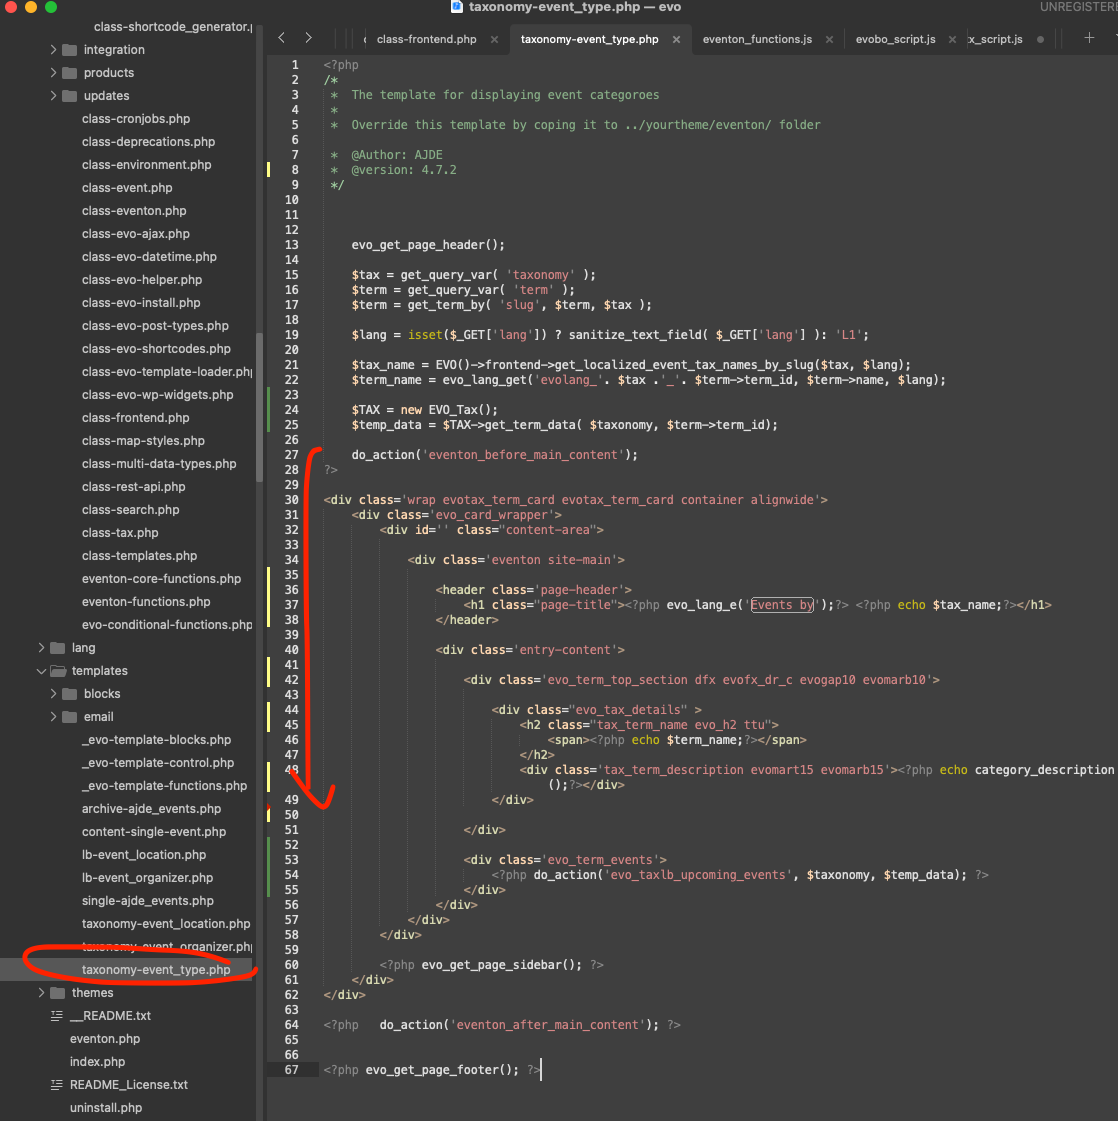
Task: Open eventon-core-functions.php file
Action: [x=162, y=578]
